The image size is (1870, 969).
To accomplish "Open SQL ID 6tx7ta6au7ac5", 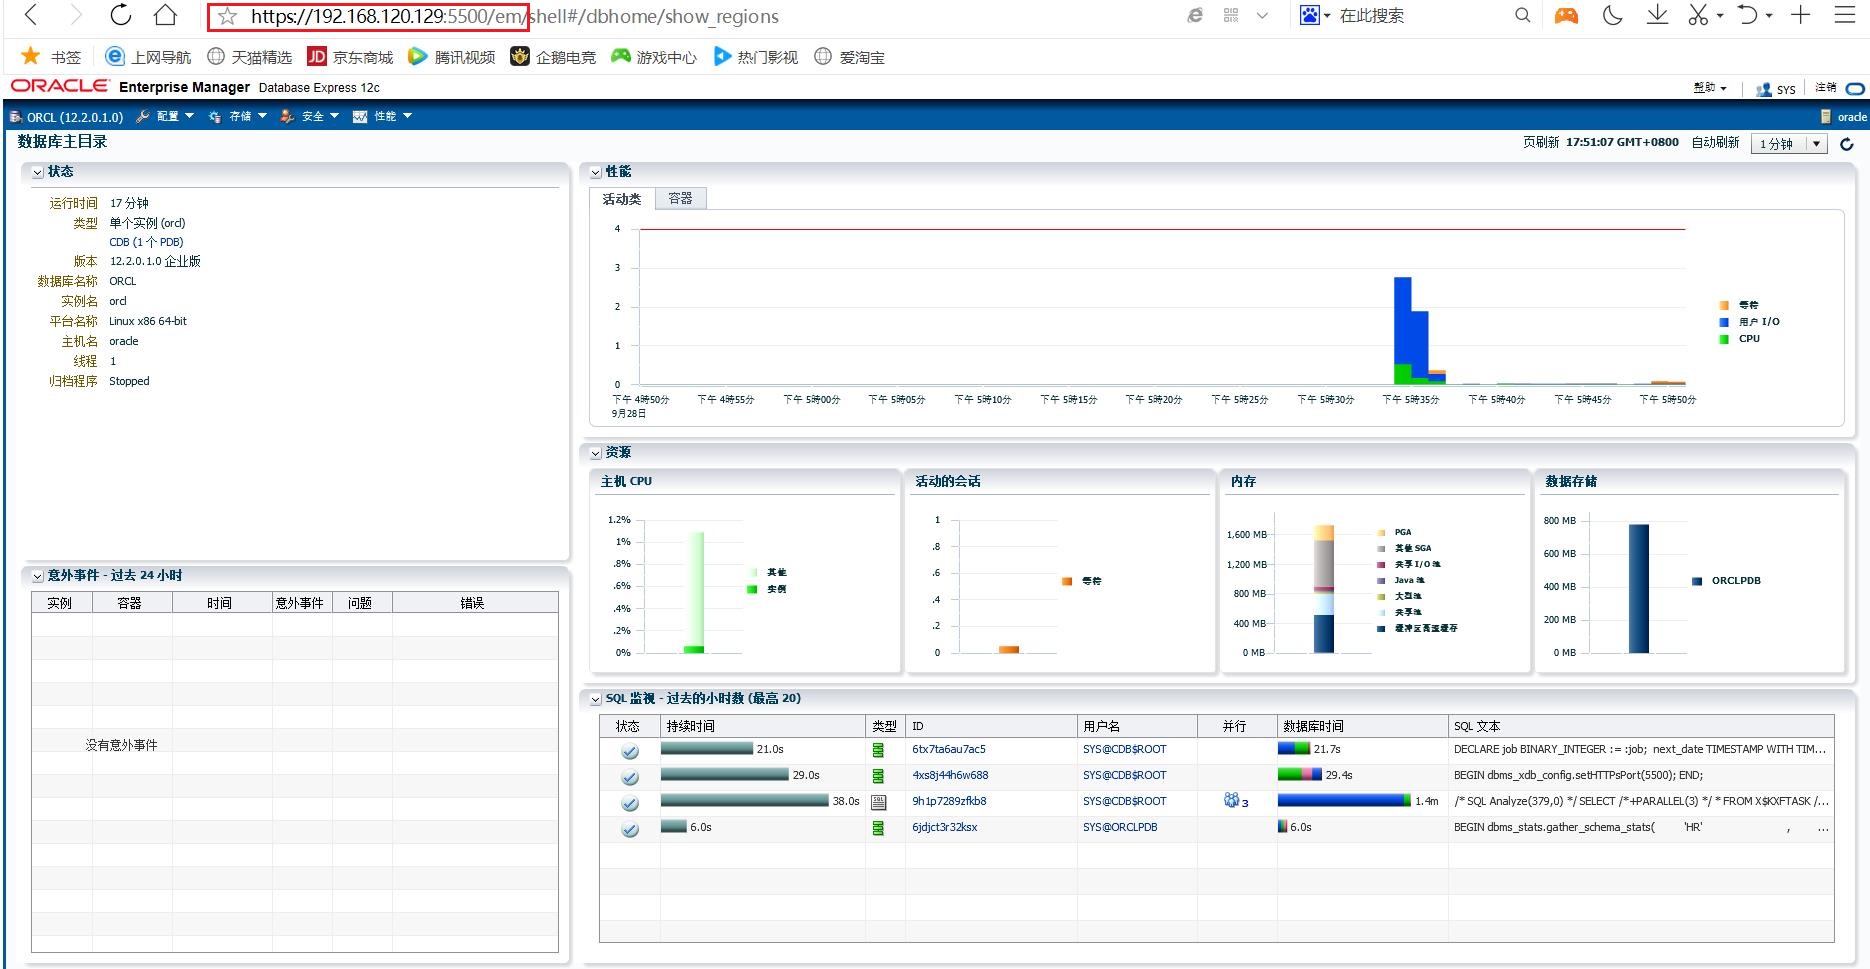I will pos(949,749).
